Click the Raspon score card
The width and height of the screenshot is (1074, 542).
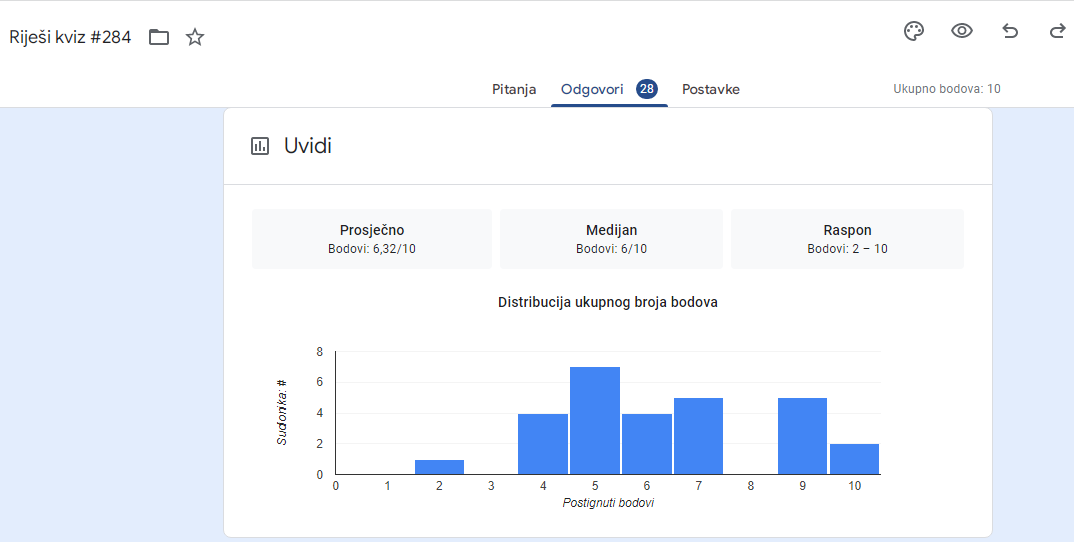click(847, 239)
